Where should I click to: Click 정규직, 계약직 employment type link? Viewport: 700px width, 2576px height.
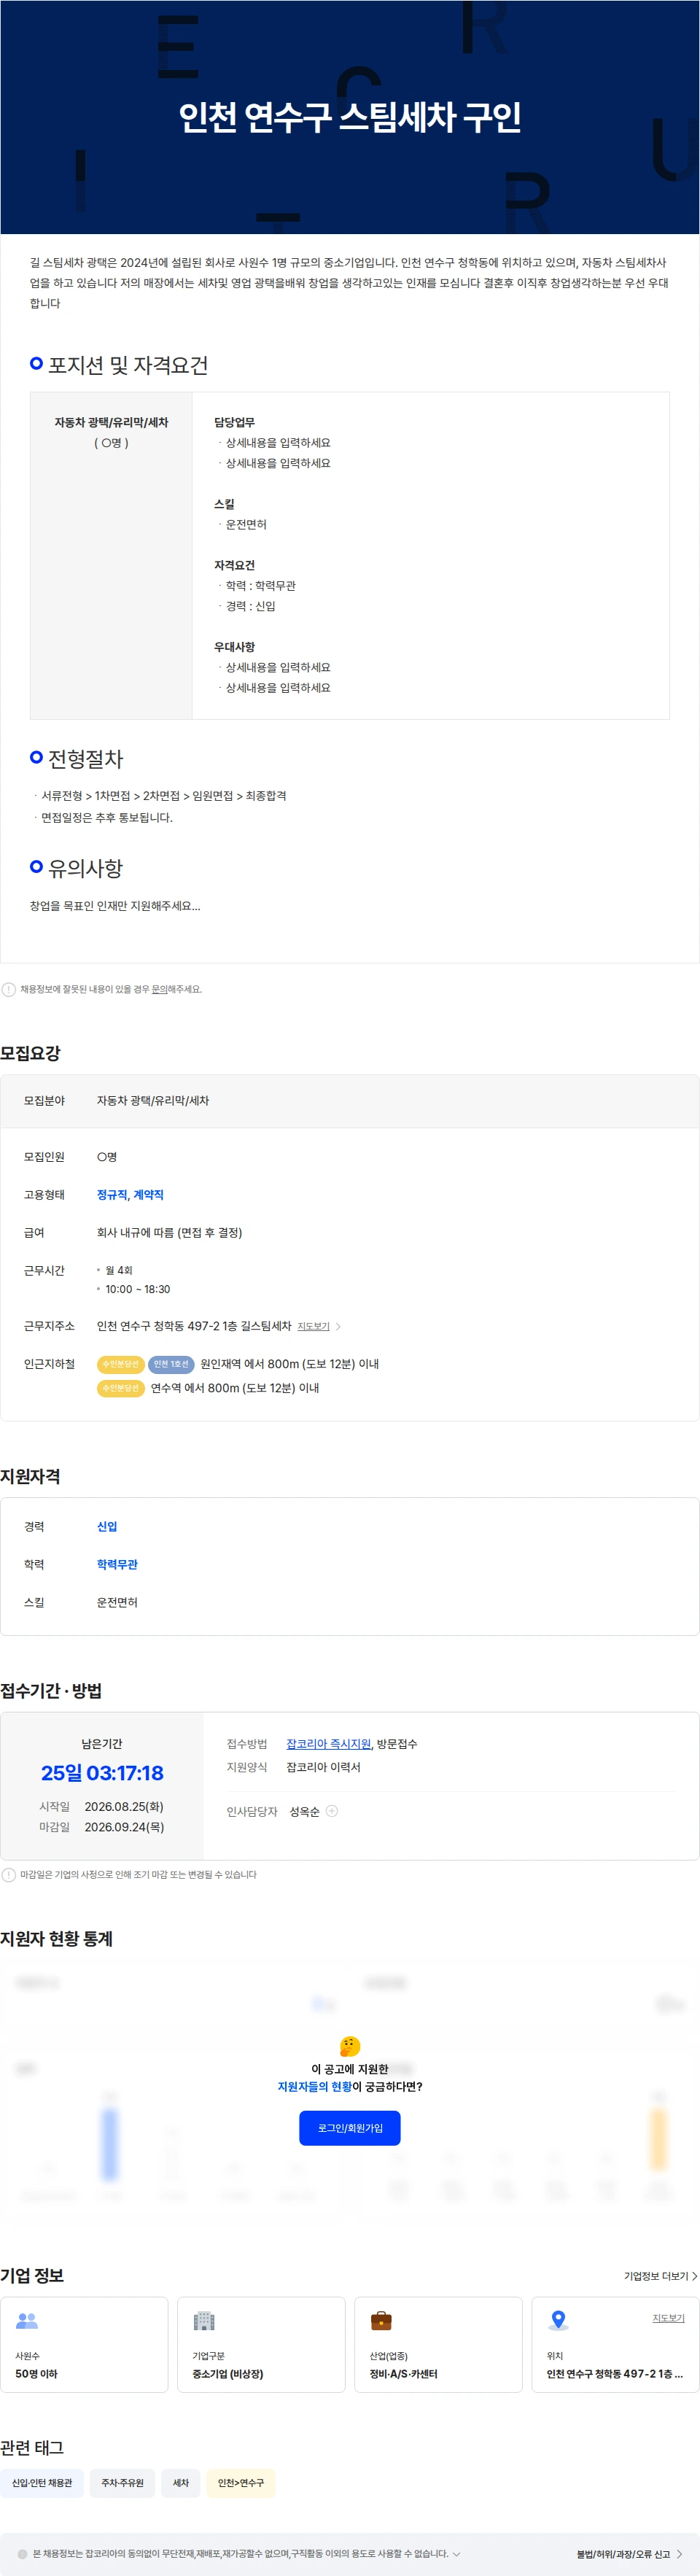(x=130, y=1195)
